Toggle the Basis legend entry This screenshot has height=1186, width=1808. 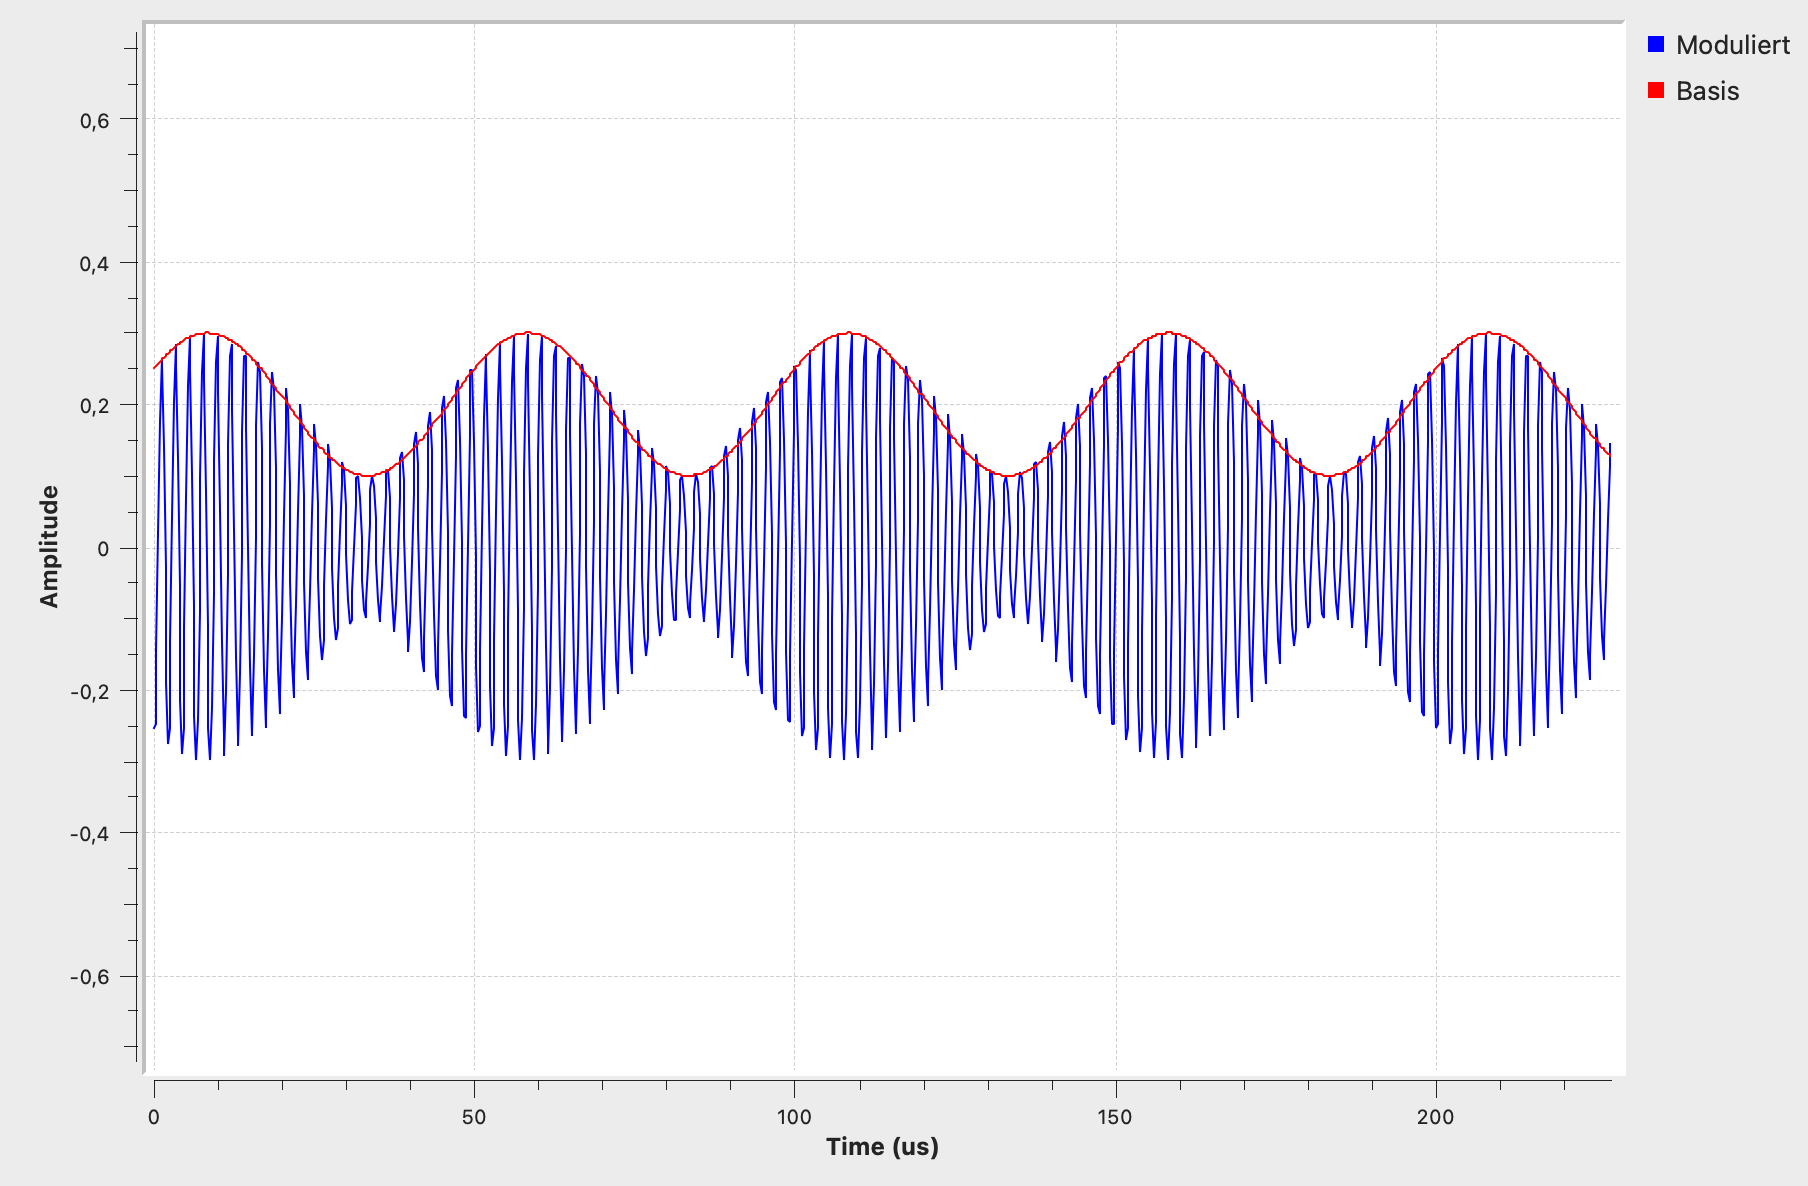tap(1694, 91)
